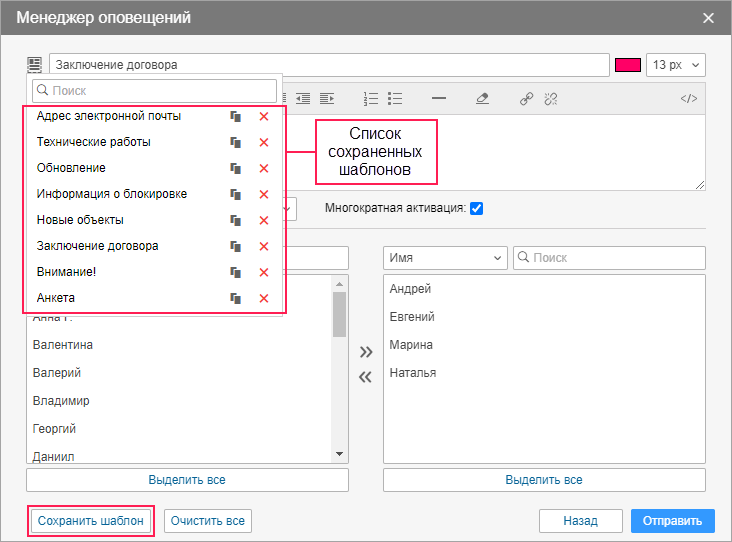Image resolution: width=732 pixels, height=542 pixels.
Task: Copy the 'Новые объекты' template
Action: [236, 220]
